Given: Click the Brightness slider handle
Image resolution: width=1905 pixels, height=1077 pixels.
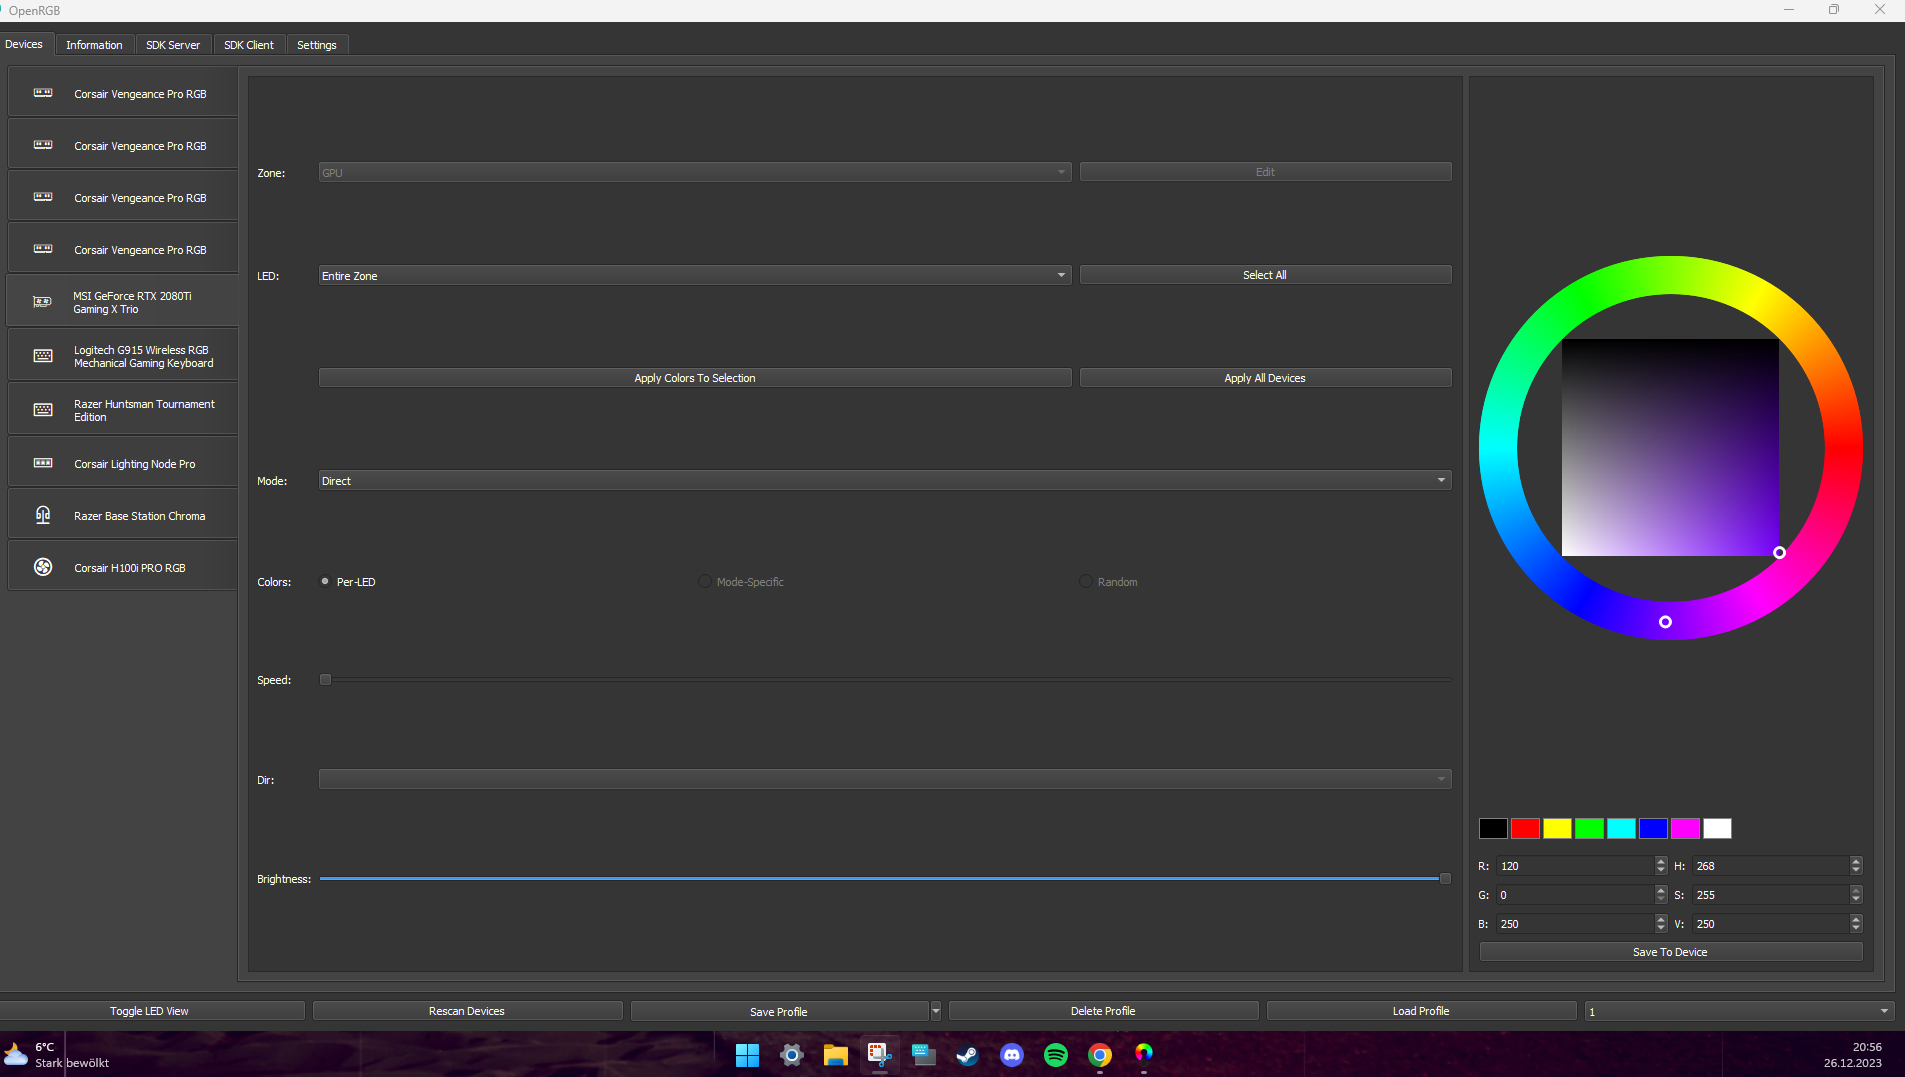Looking at the screenshot, I should pyautogui.click(x=1445, y=878).
